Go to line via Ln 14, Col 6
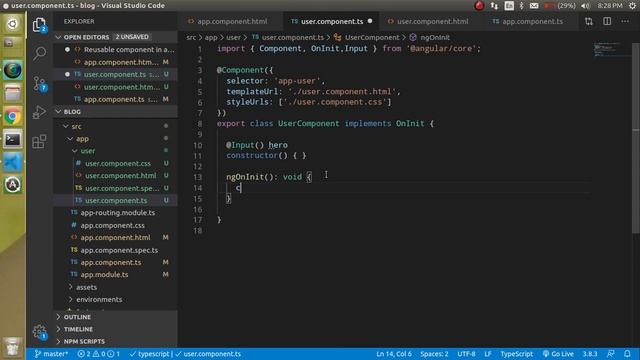This screenshot has width=640, height=360. 394,354
